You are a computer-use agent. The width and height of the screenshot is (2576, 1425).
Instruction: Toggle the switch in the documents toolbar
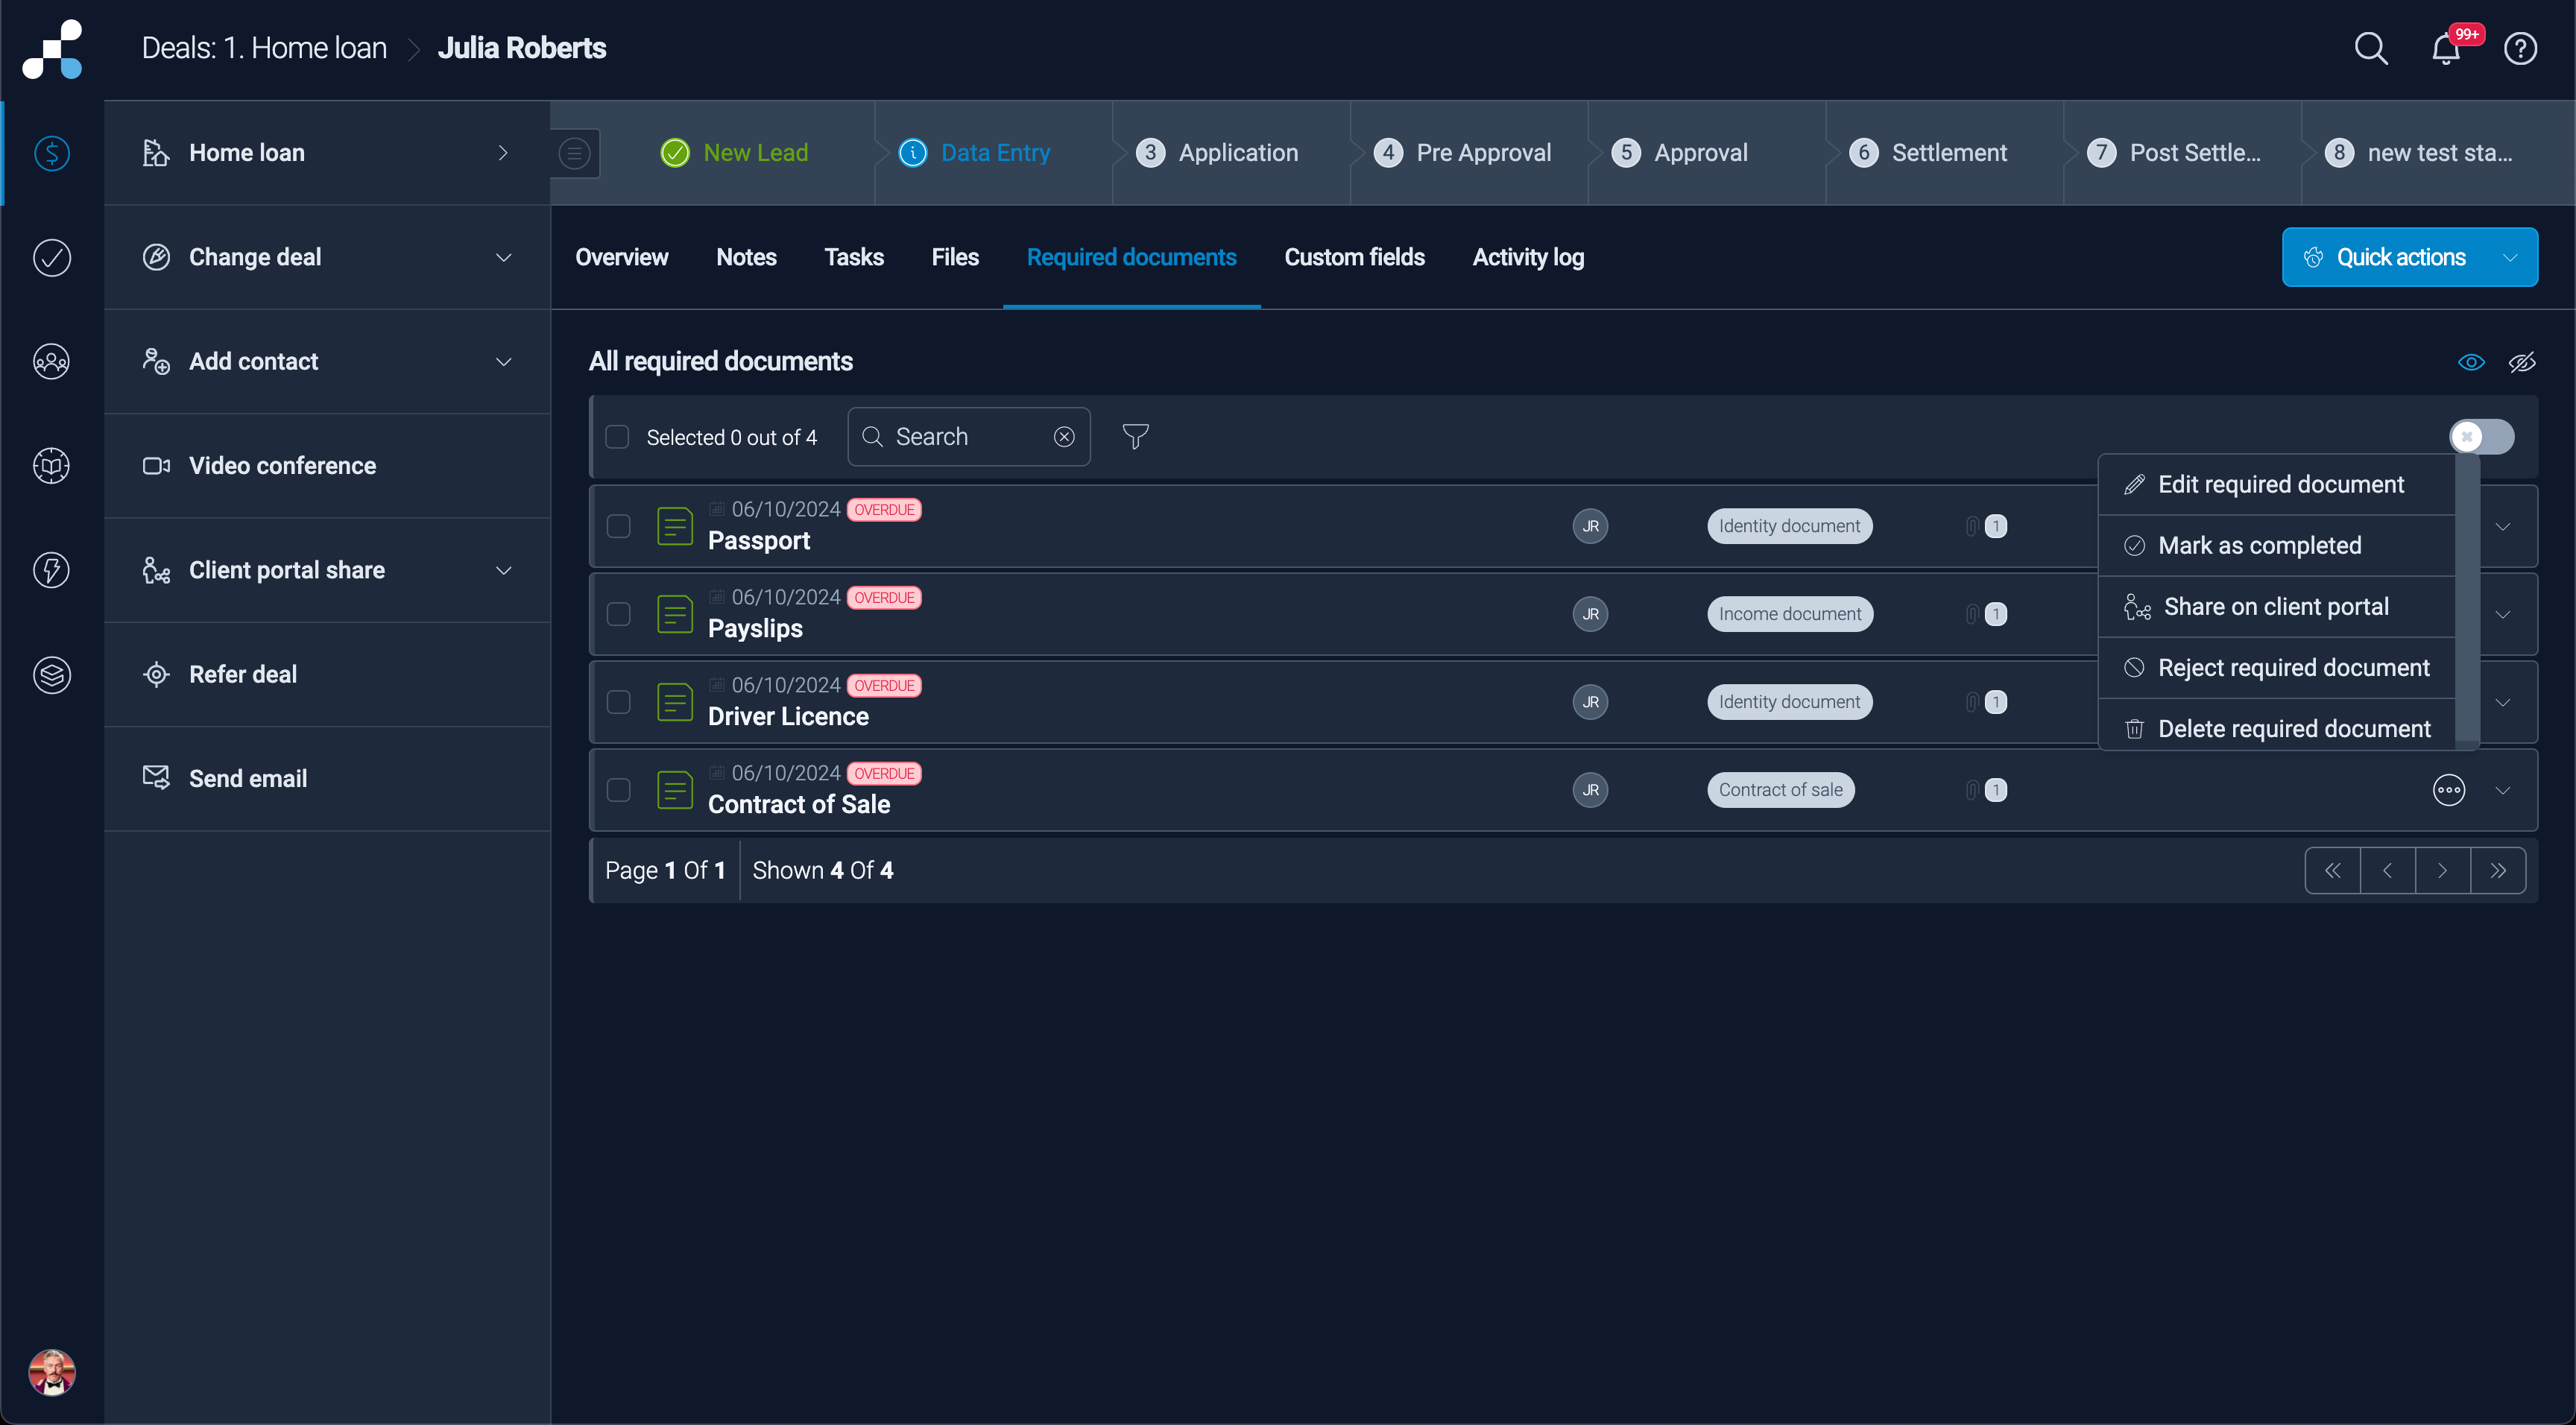(x=2481, y=436)
